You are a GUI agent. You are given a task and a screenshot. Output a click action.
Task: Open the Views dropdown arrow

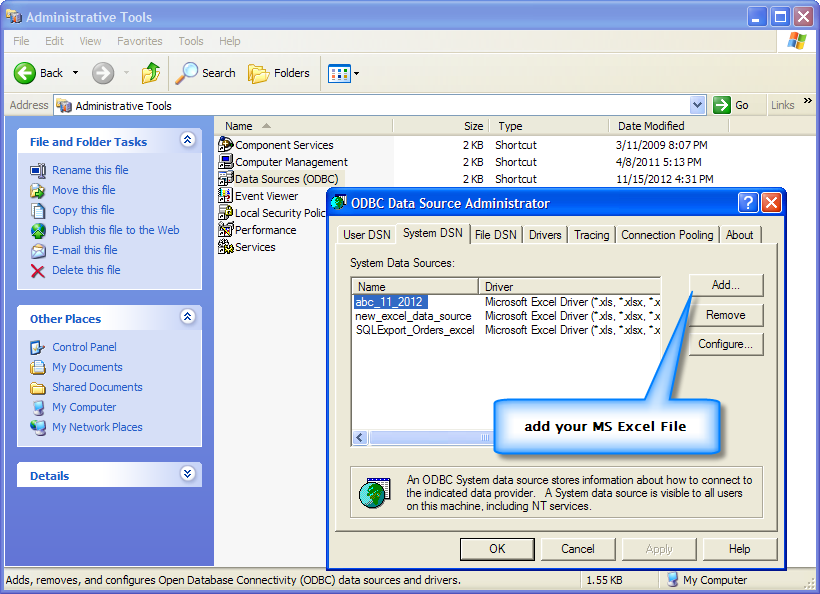(357, 74)
